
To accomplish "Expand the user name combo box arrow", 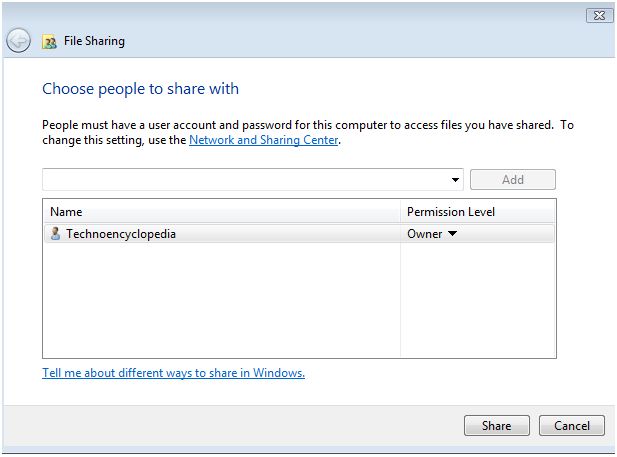I will (456, 180).
